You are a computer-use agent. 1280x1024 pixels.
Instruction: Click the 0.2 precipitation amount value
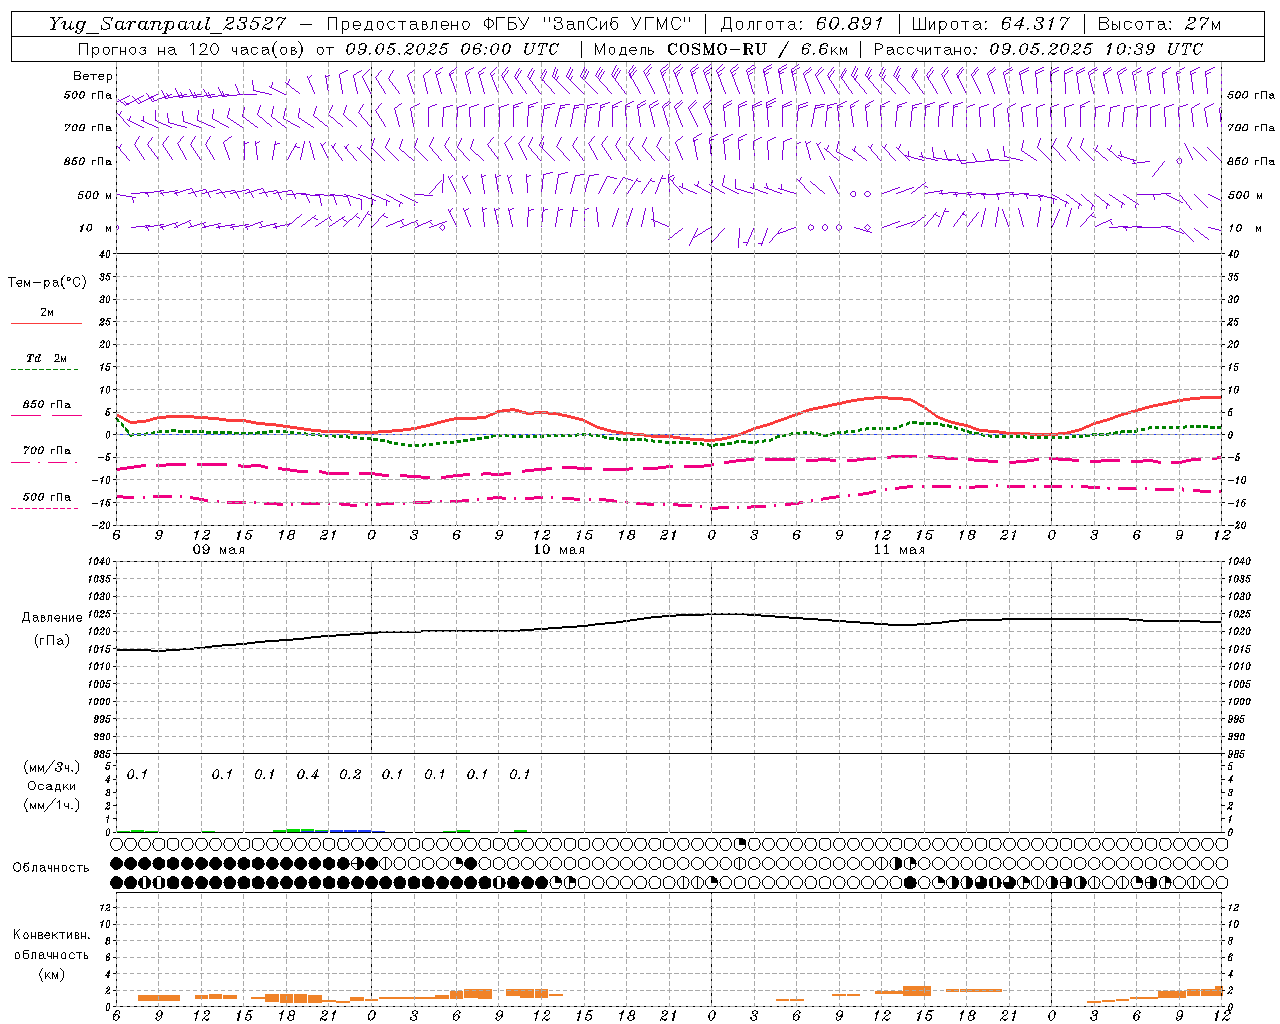click(350, 774)
